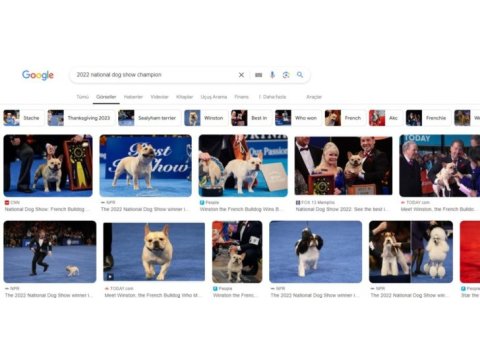Select the Akc filter chip
The width and height of the screenshot is (480, 360).
click(385, 118)
